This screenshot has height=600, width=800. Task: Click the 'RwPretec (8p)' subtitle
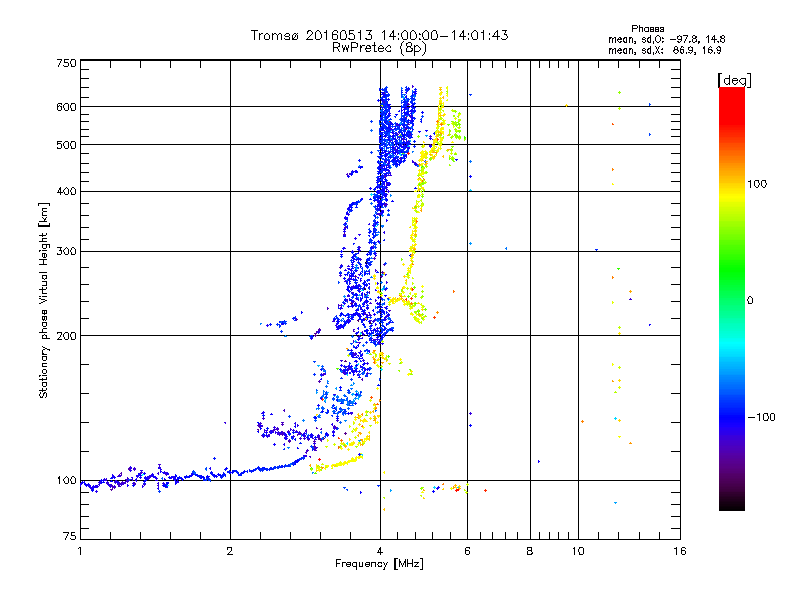379,48
